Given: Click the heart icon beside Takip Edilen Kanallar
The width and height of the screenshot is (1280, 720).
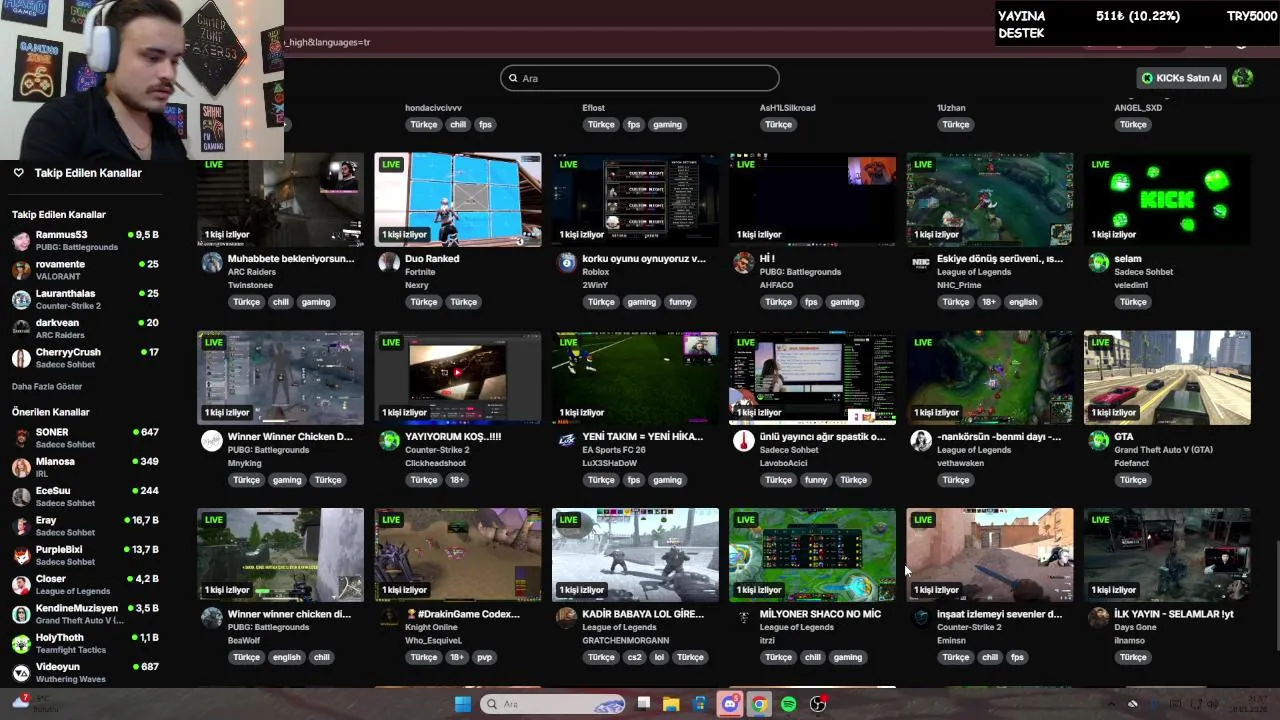Looking at the screenshot, I should [18, 173].
